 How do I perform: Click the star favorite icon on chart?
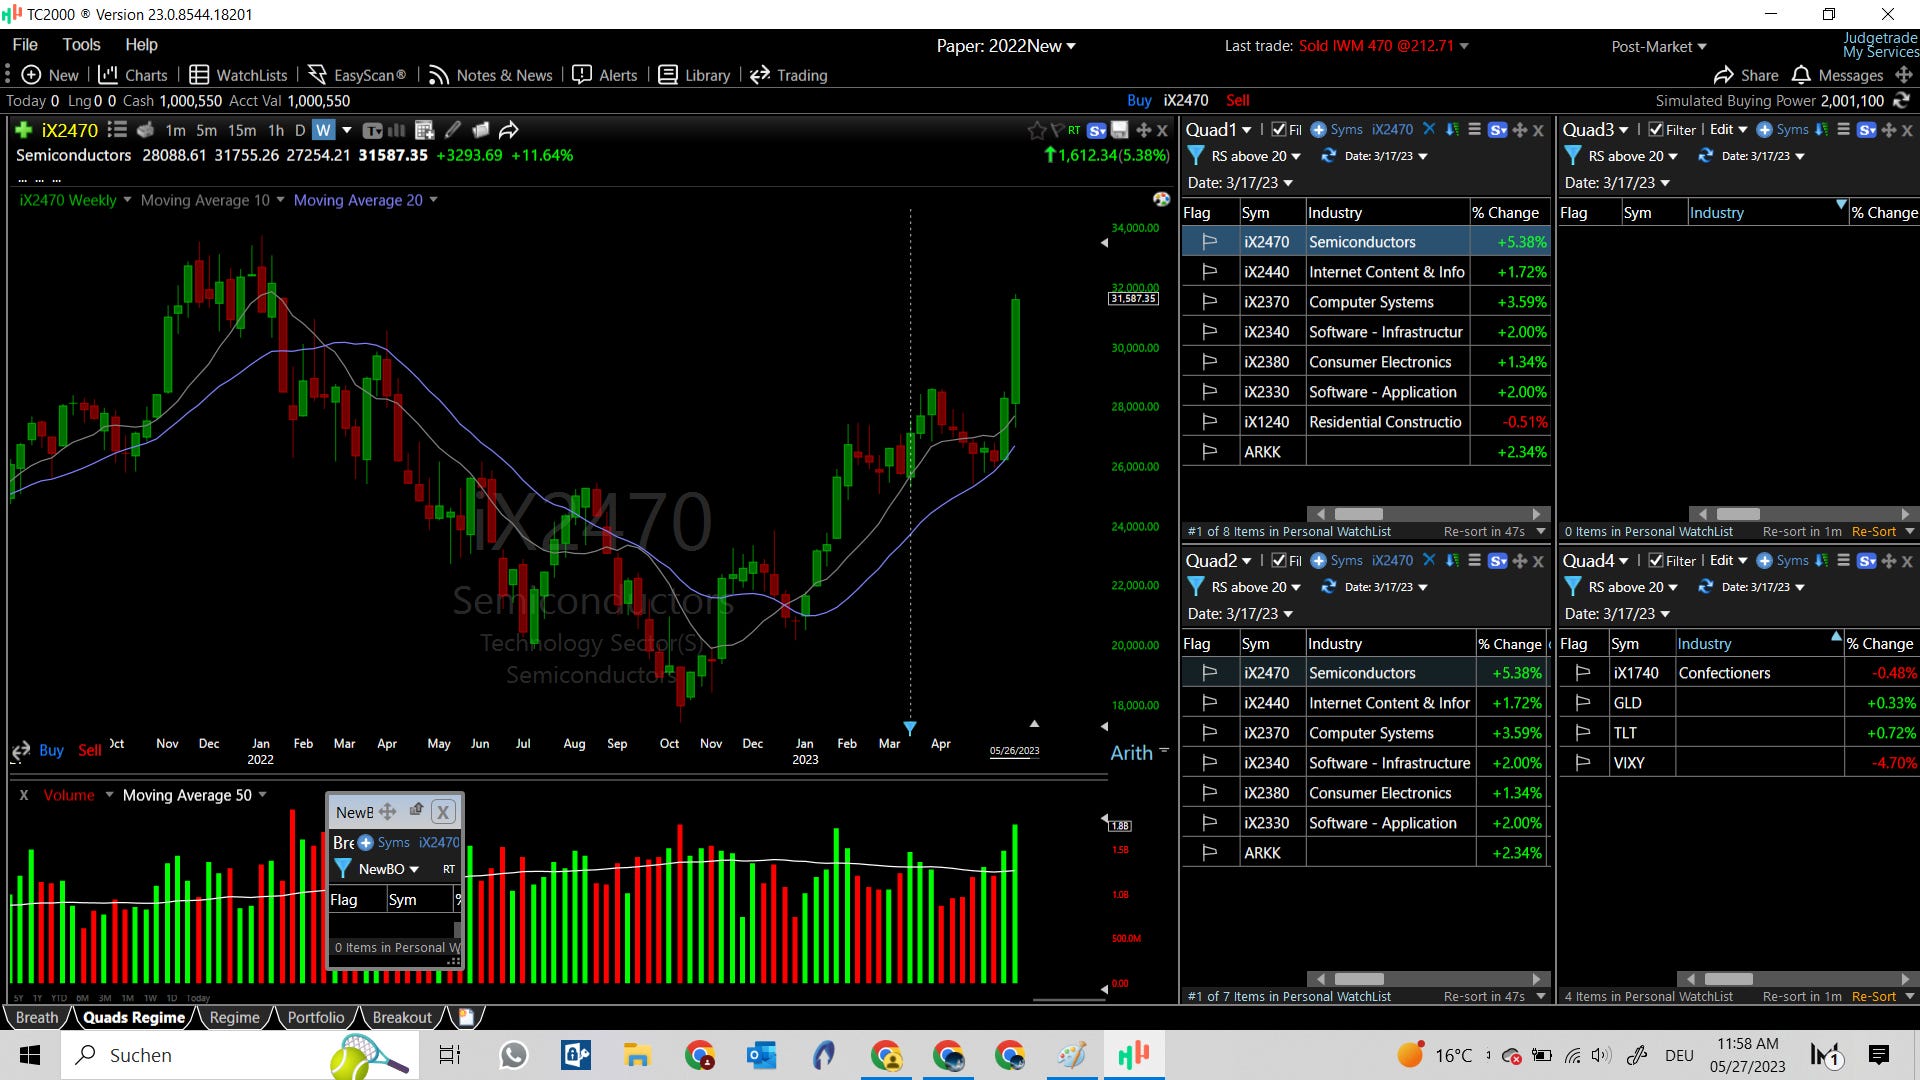pyautogui.click(x=1037, y=130)
